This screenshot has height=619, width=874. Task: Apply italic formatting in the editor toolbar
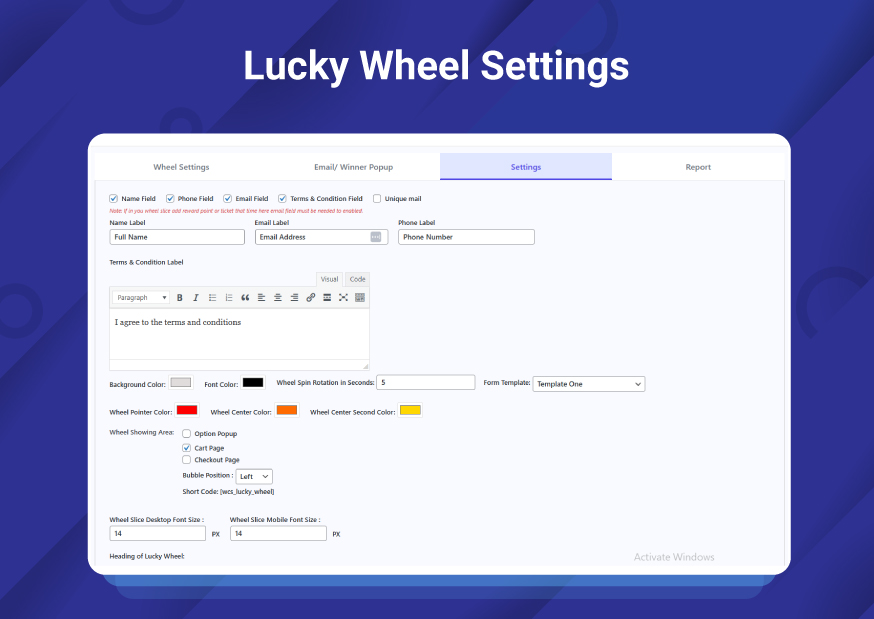196,298
